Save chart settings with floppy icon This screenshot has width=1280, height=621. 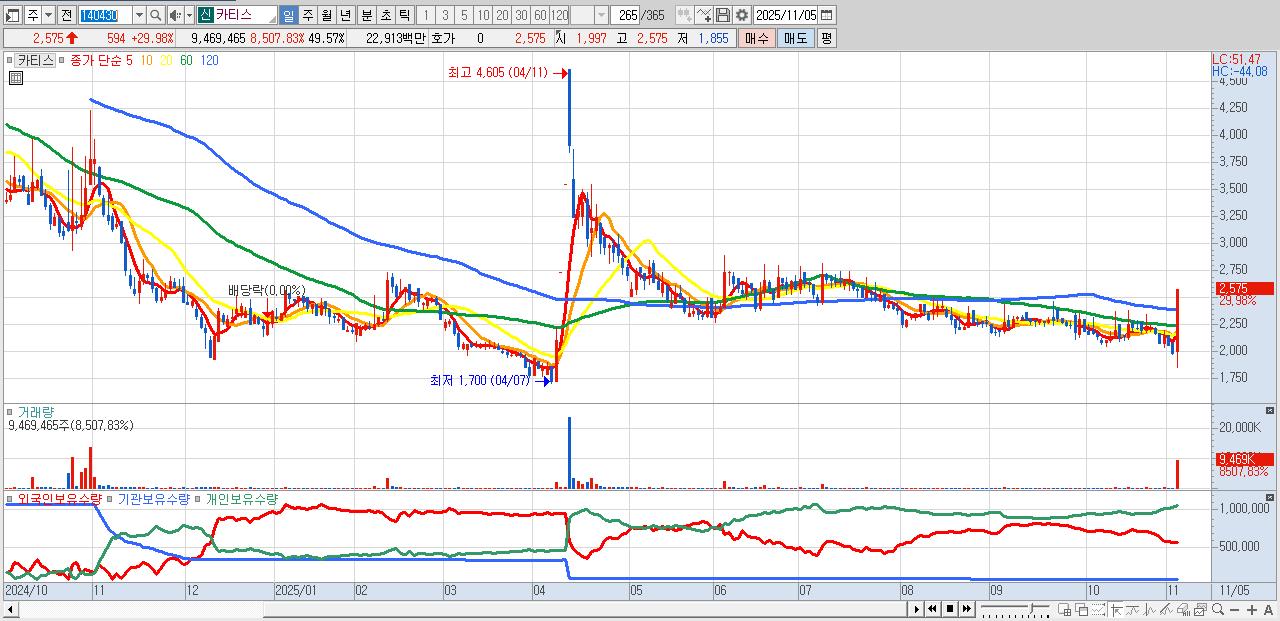(x=723, y=15)
